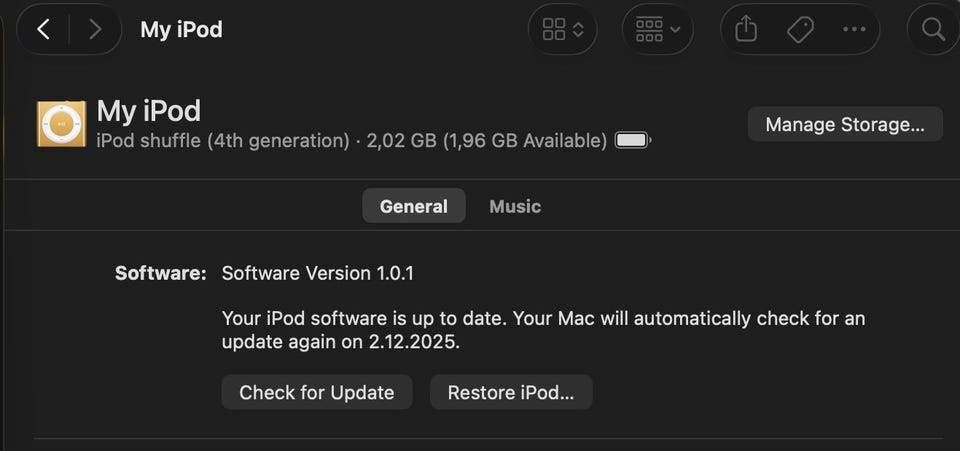Expand the group-by options dropdown

pyautogui.click(x=657, y=30)
